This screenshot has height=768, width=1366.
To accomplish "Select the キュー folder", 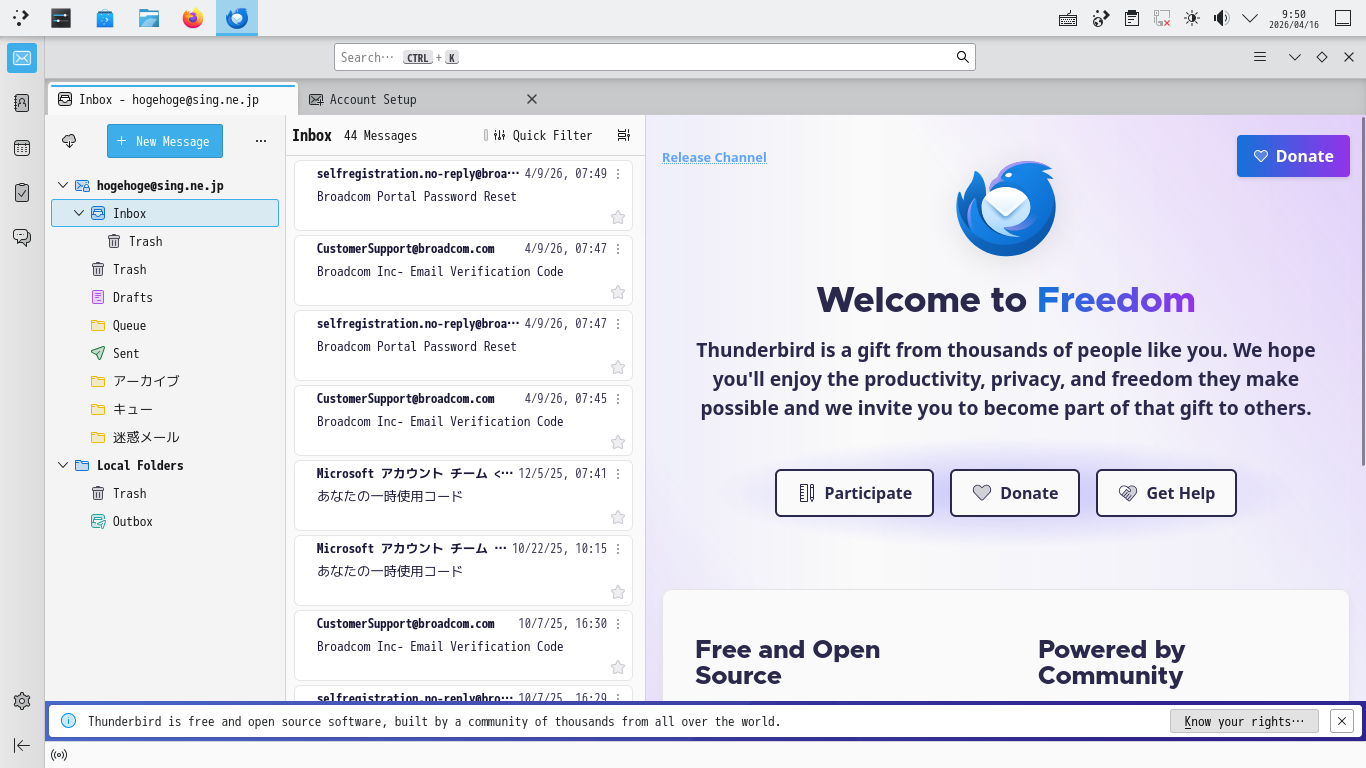I will click(165, 409).
